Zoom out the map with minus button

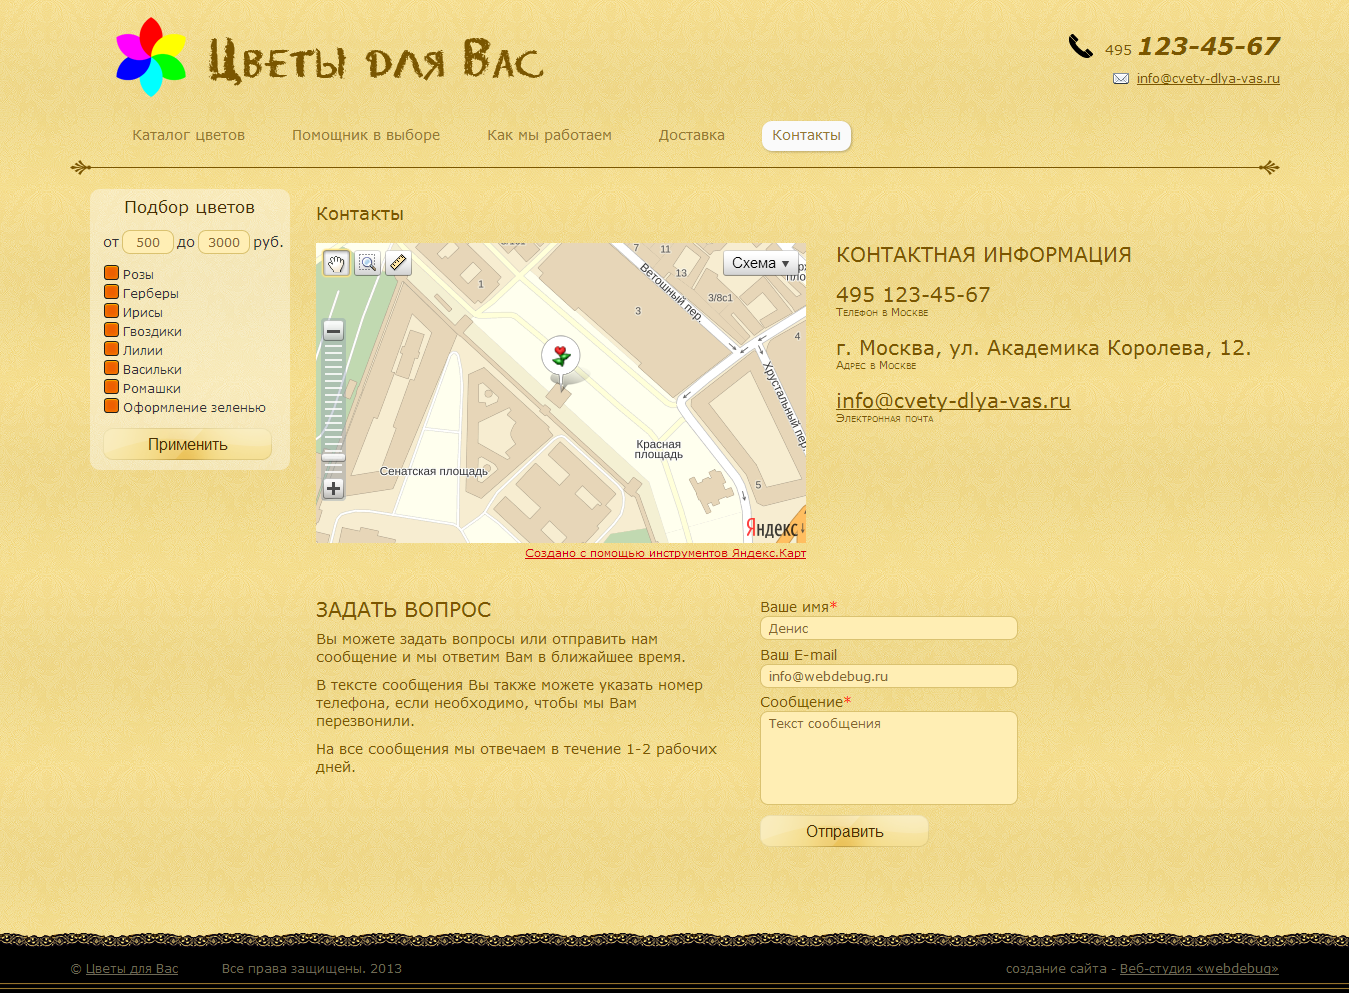pyautogui.click(x=334, y=331)
